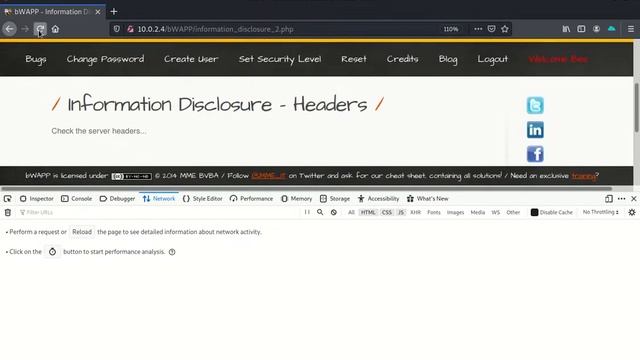Viewport: 640px width, 360px height.
Task: Toggle responsive design mode
Action: pyautogui.click(x=609, y=199)
